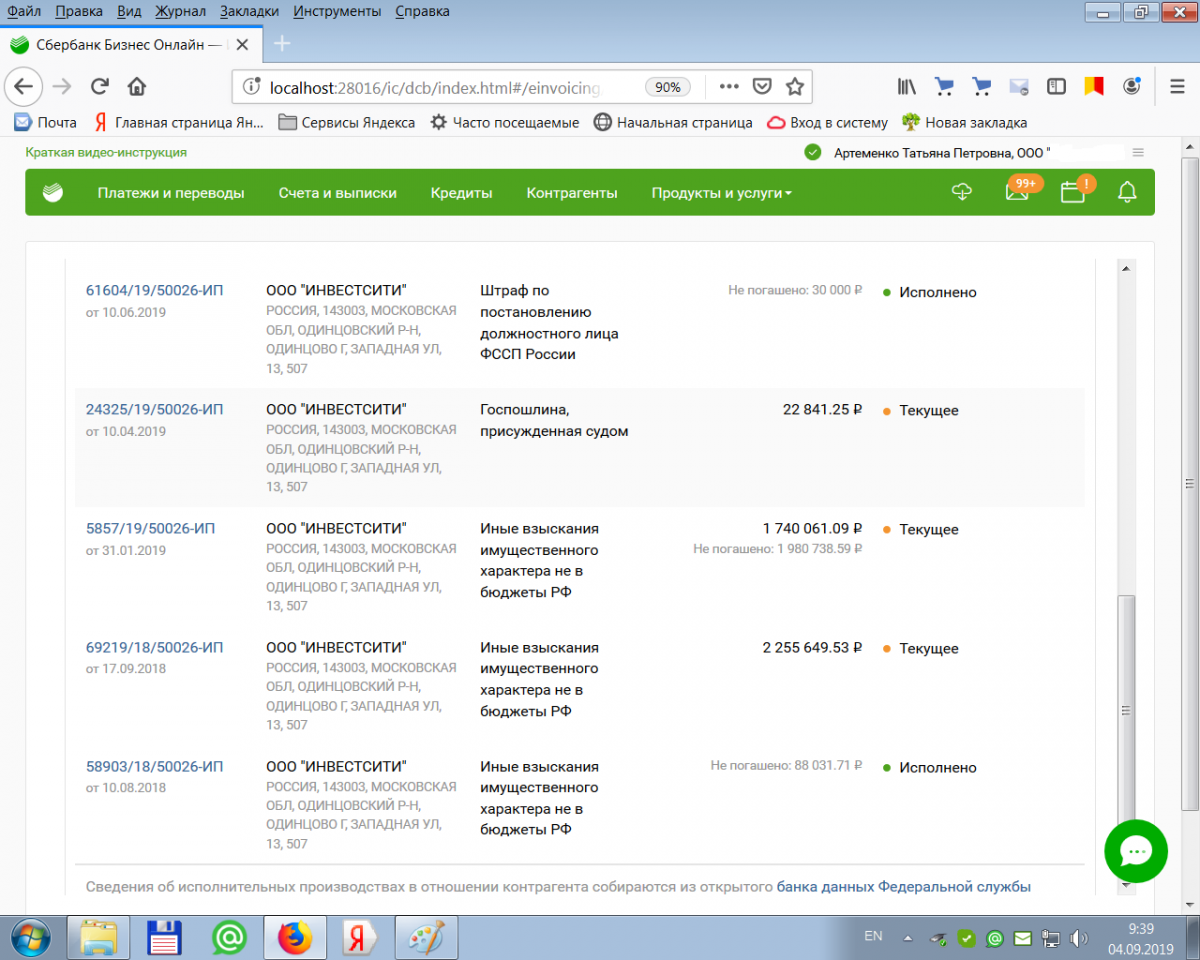1200x960 pixels.
Task: Open case 69219/18/50026-ИП link
Action: pyautogui.click(x=155, y=647)
